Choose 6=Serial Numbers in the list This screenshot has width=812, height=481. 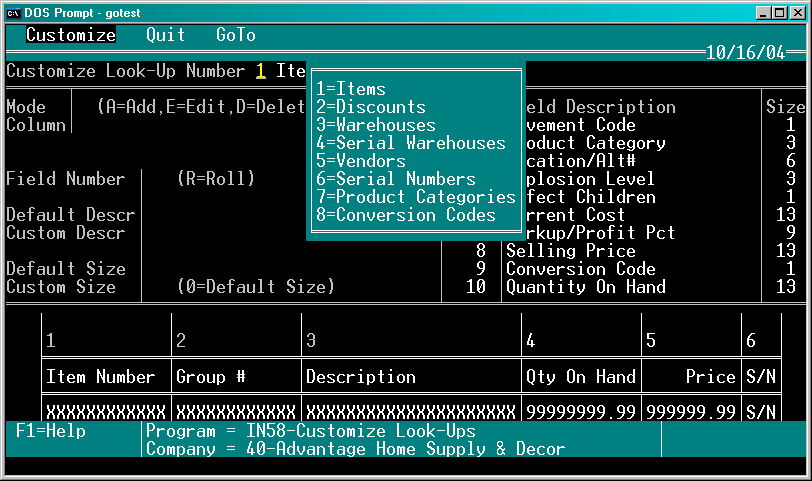click(x=396, y=179)
